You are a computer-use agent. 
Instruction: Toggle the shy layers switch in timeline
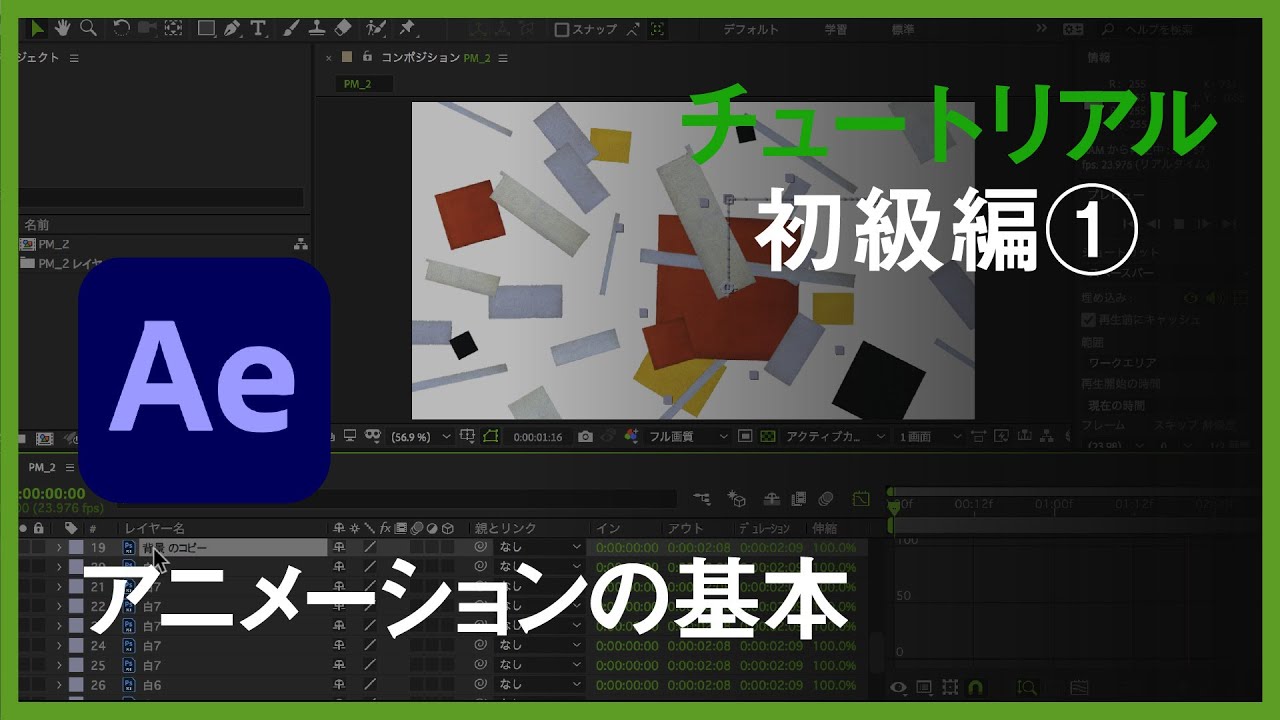[x=771, y=498]
